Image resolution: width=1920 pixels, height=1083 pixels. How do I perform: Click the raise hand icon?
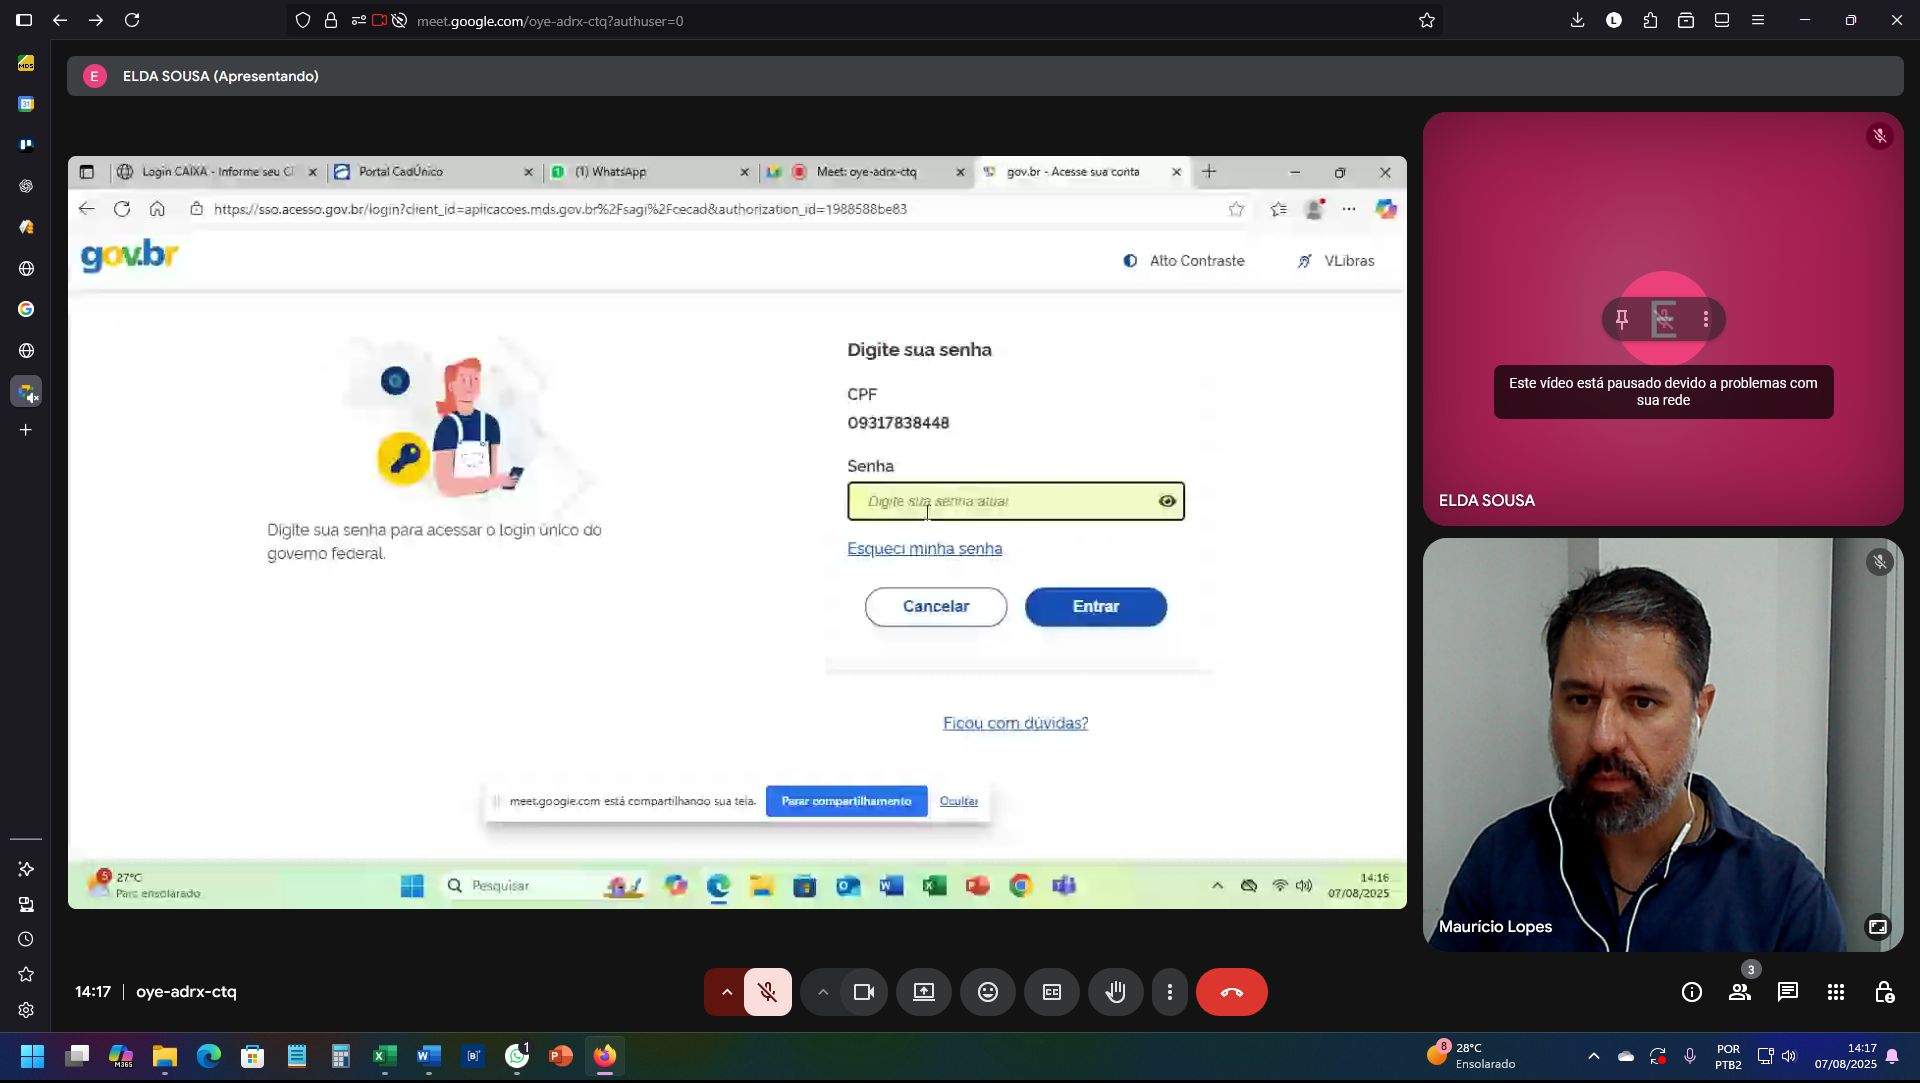(x=1115, y=992)
